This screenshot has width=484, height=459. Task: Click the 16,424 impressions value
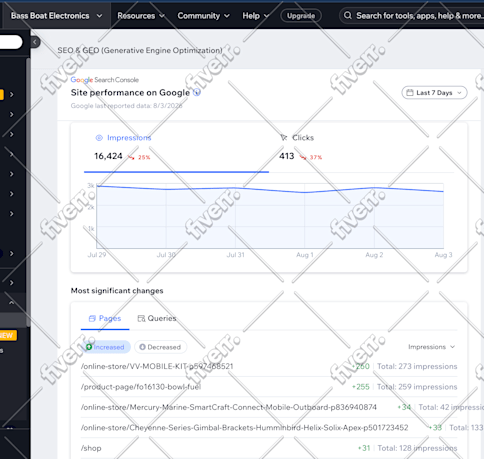[108, 156]
